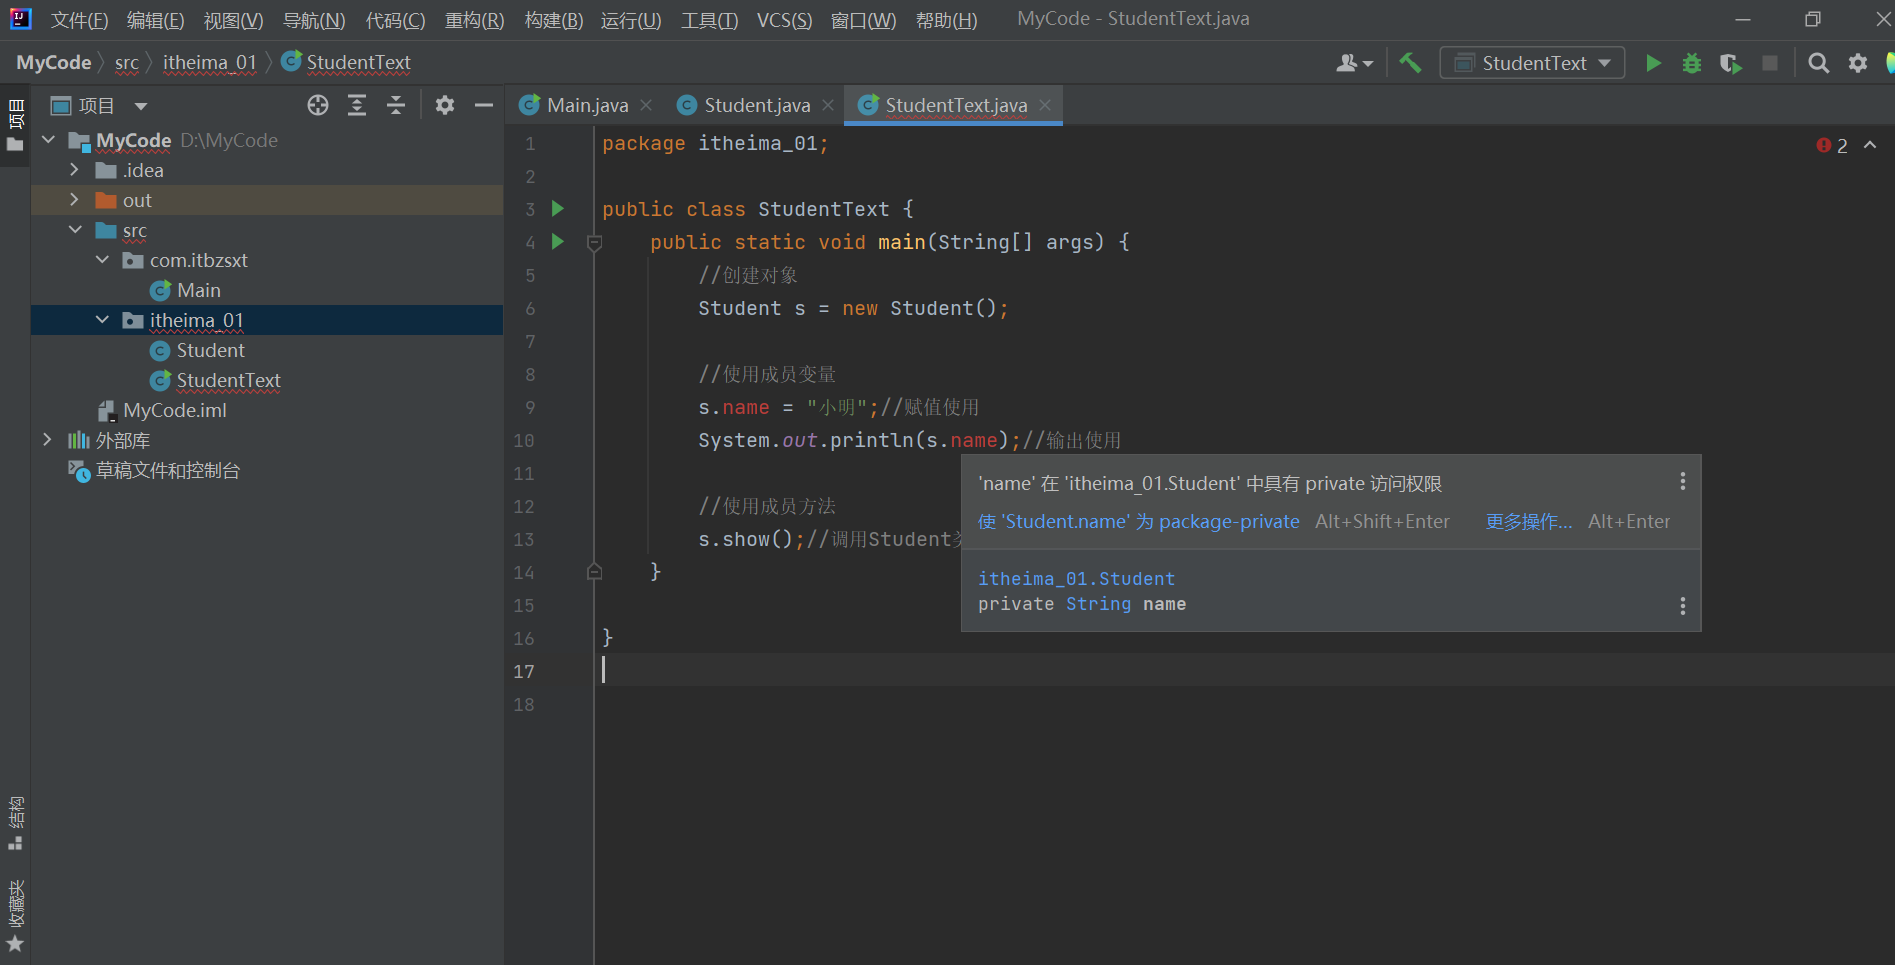Select 草稿文件和控制台 node
Image resolution: width=1895 pixels, height=965 pixels.
167,470
